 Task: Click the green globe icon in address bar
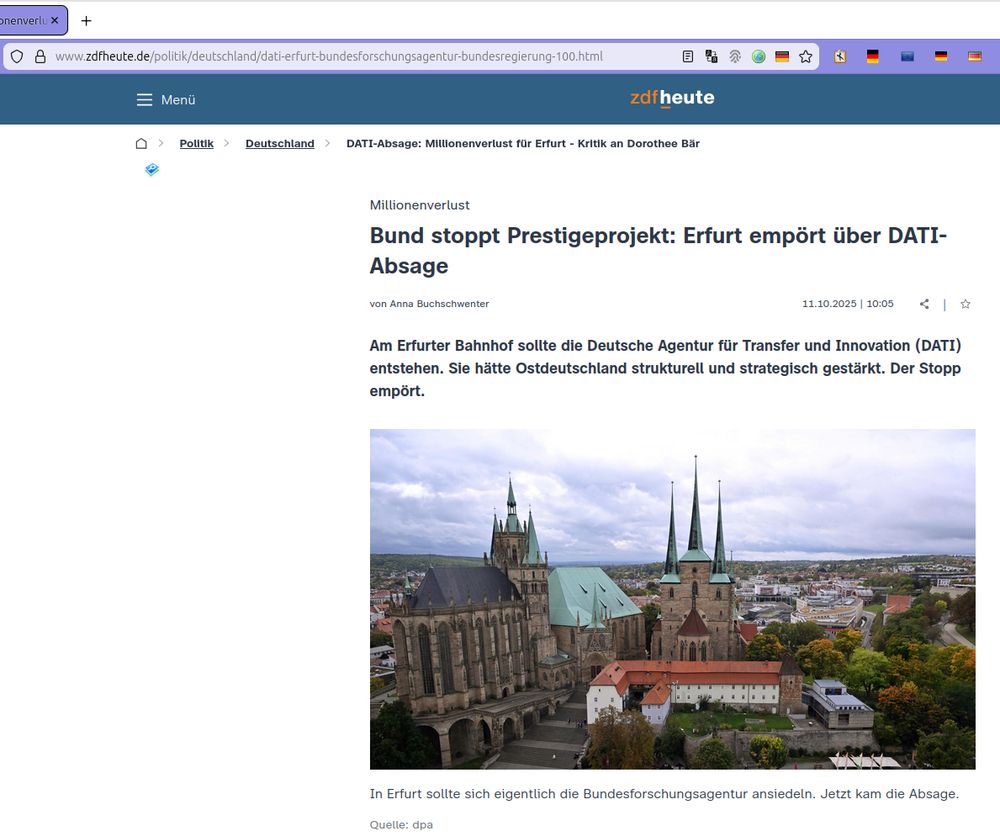point(759,57)
